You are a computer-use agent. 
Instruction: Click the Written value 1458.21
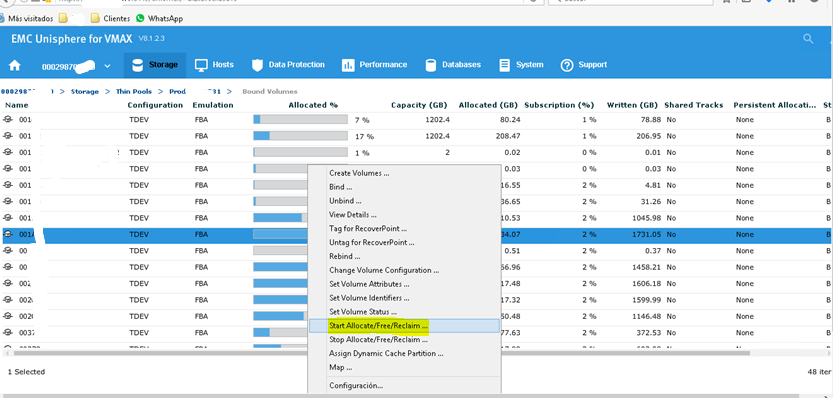645,267
